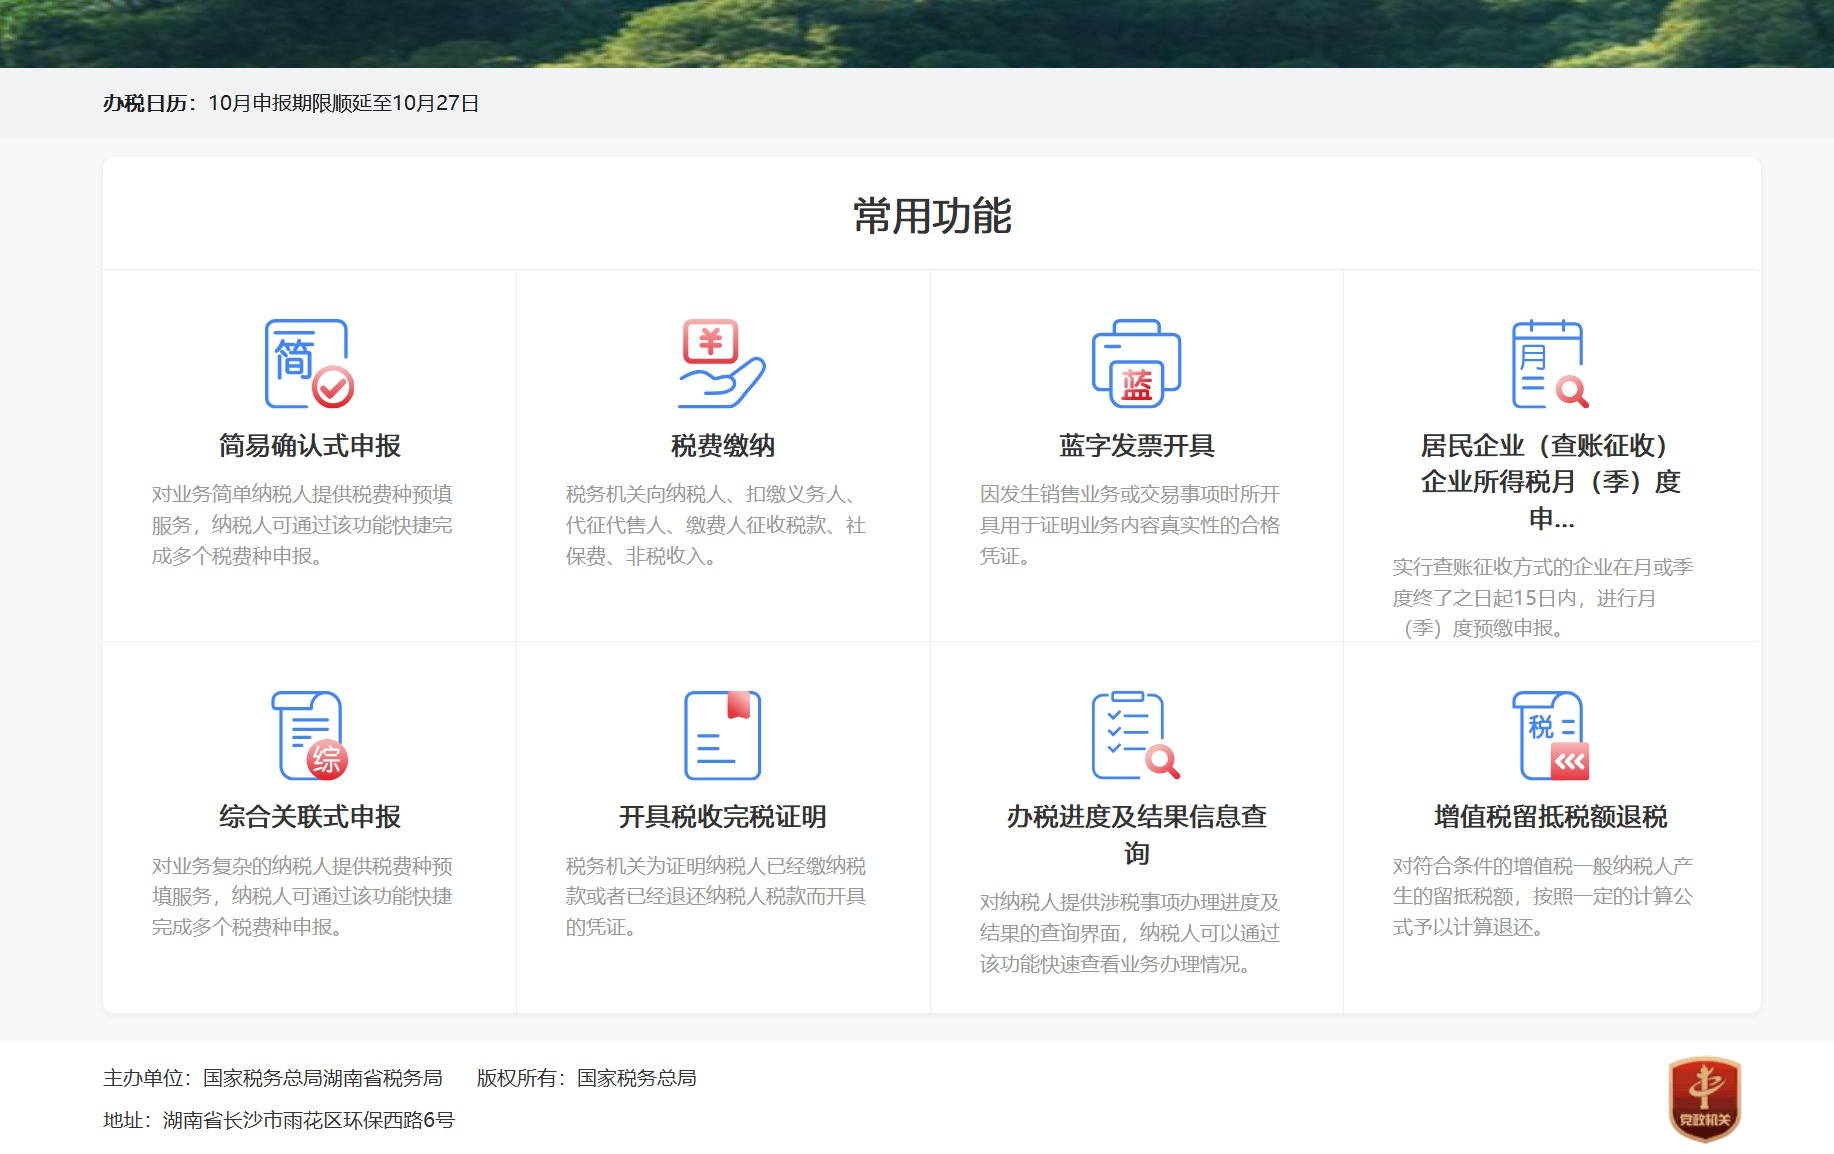
Task: Click the 办税进度 checklist search icon
Action: 1136,736
